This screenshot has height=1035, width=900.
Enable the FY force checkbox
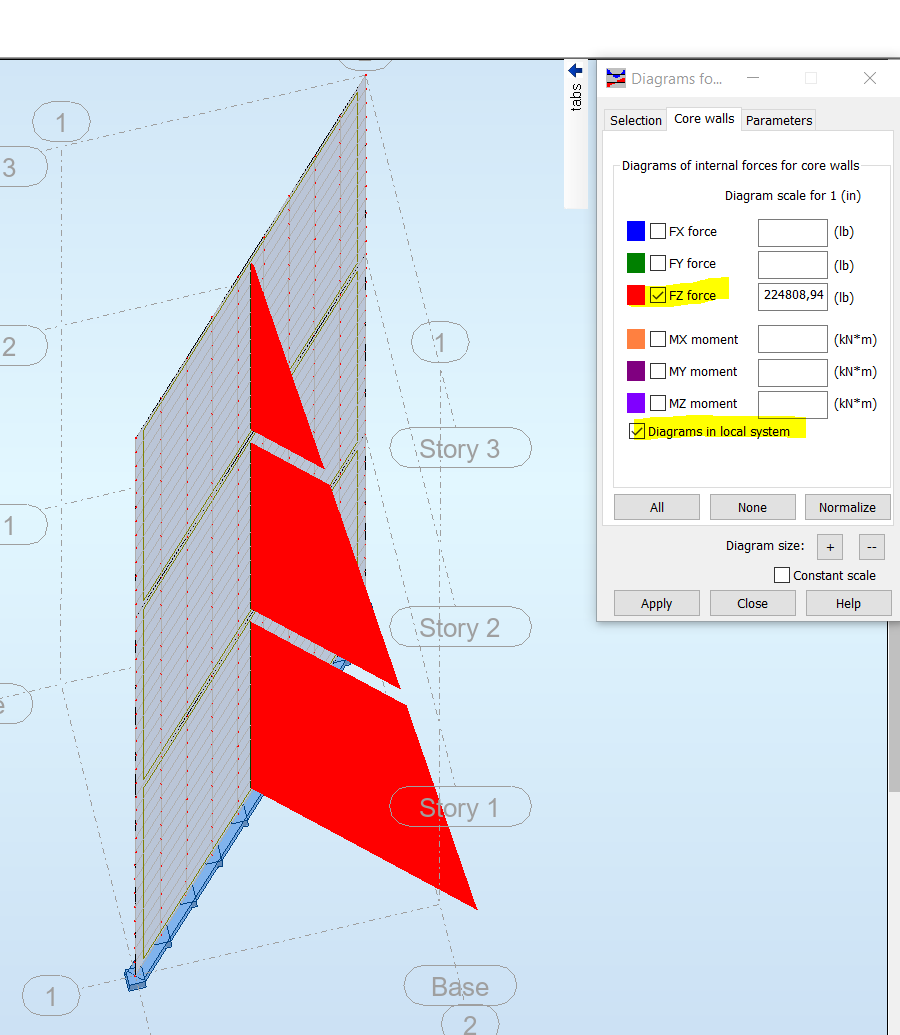tap(658, 263)
